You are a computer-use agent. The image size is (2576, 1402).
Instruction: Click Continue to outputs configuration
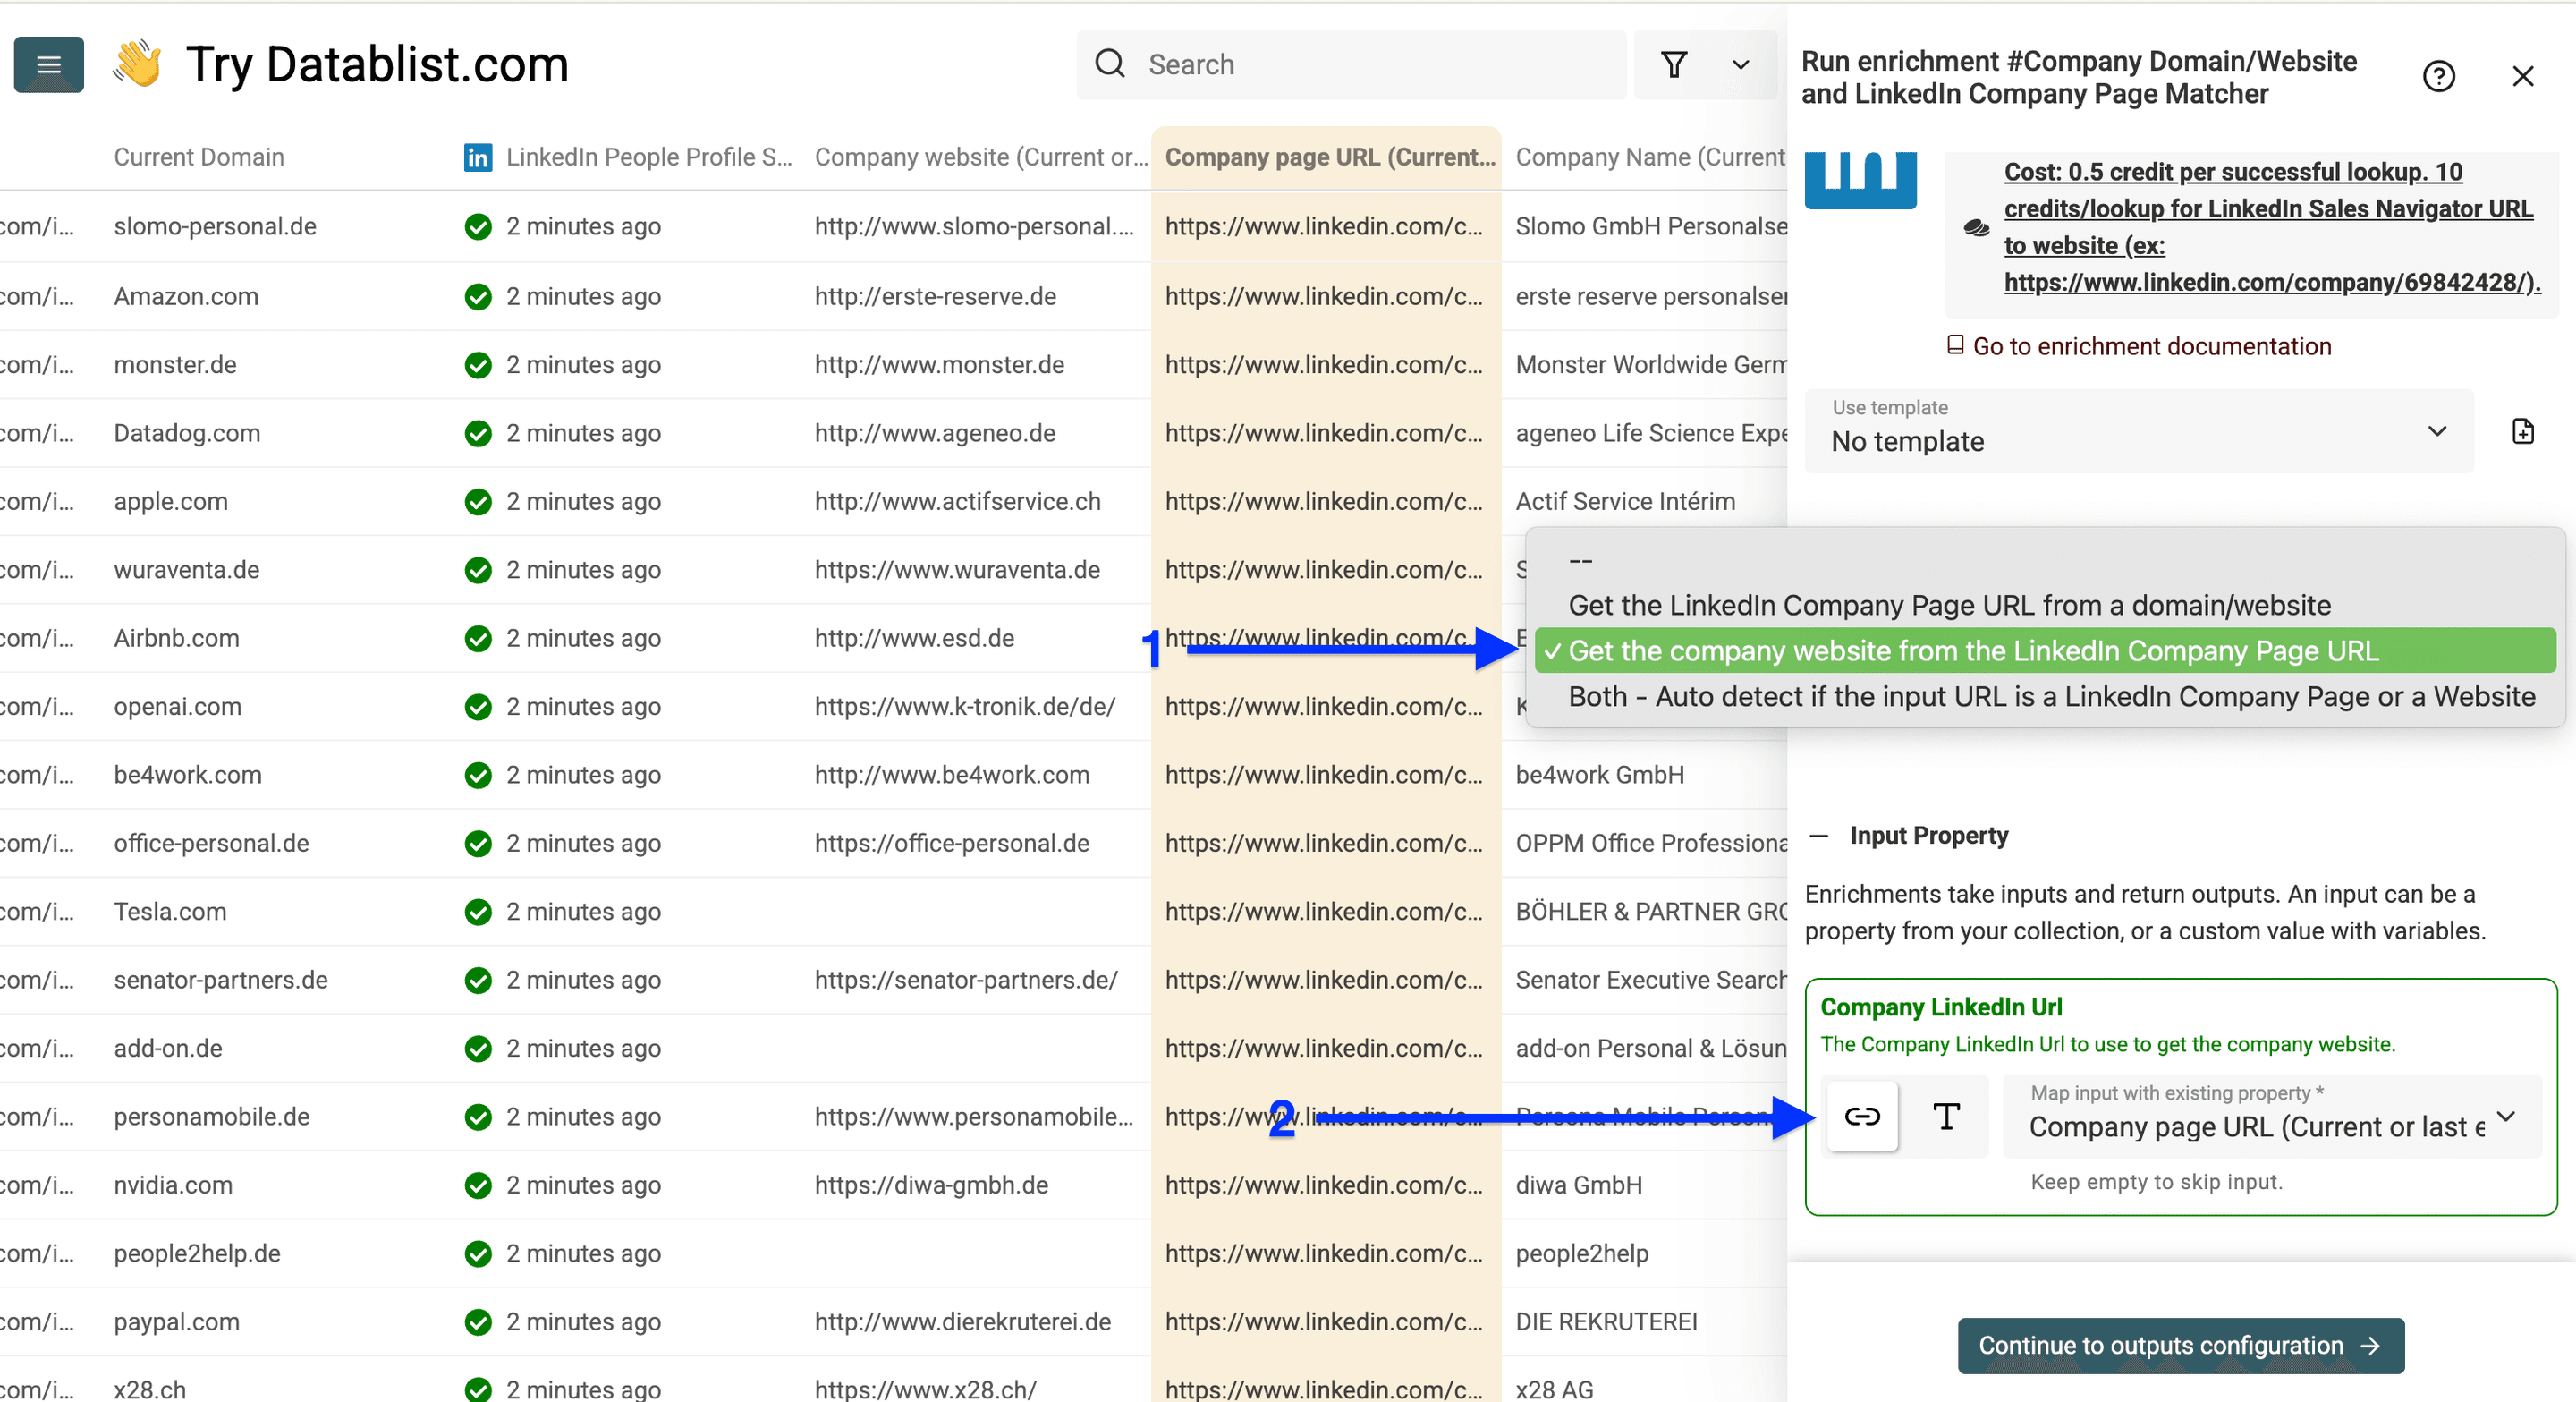pos(2180,1346)
